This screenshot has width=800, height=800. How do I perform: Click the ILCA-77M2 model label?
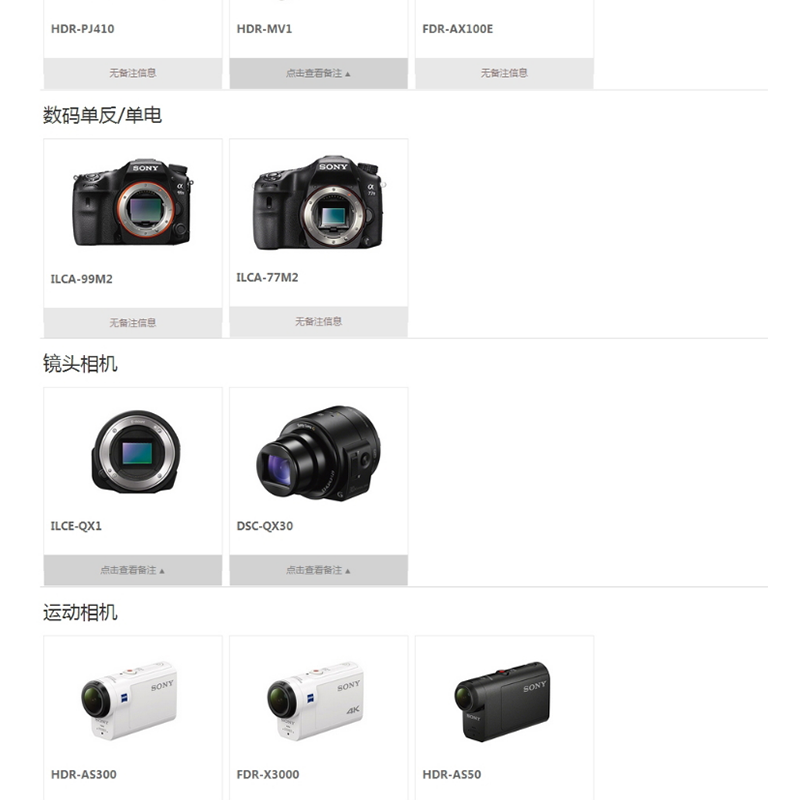point(267,278)
